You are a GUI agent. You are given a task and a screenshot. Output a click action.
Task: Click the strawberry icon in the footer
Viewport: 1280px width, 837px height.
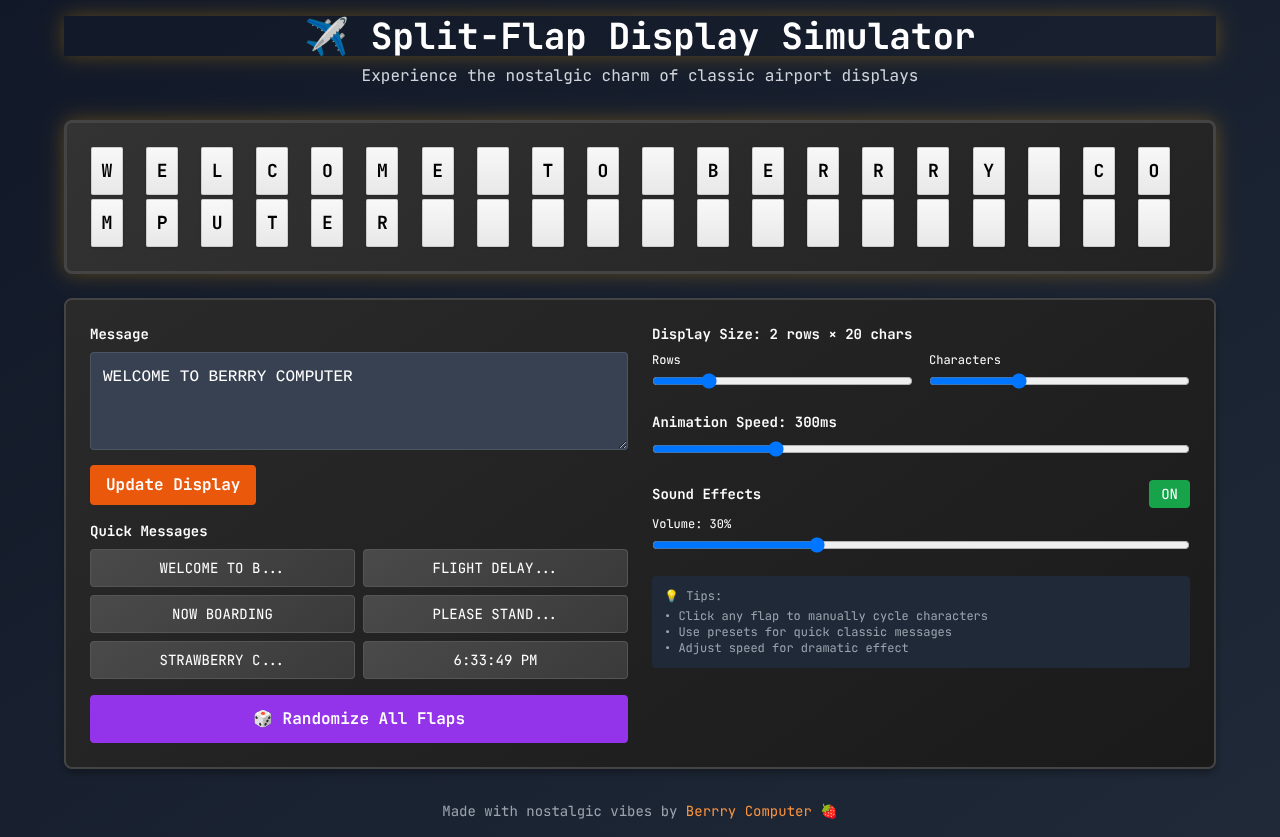coord(827,811)
